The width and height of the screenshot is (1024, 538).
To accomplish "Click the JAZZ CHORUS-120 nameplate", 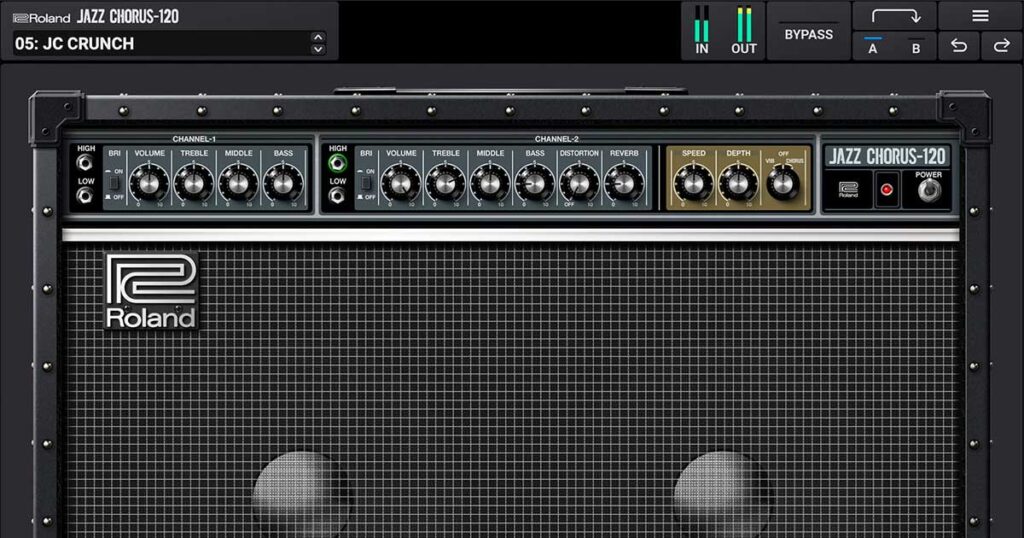I will coord(887,157).
